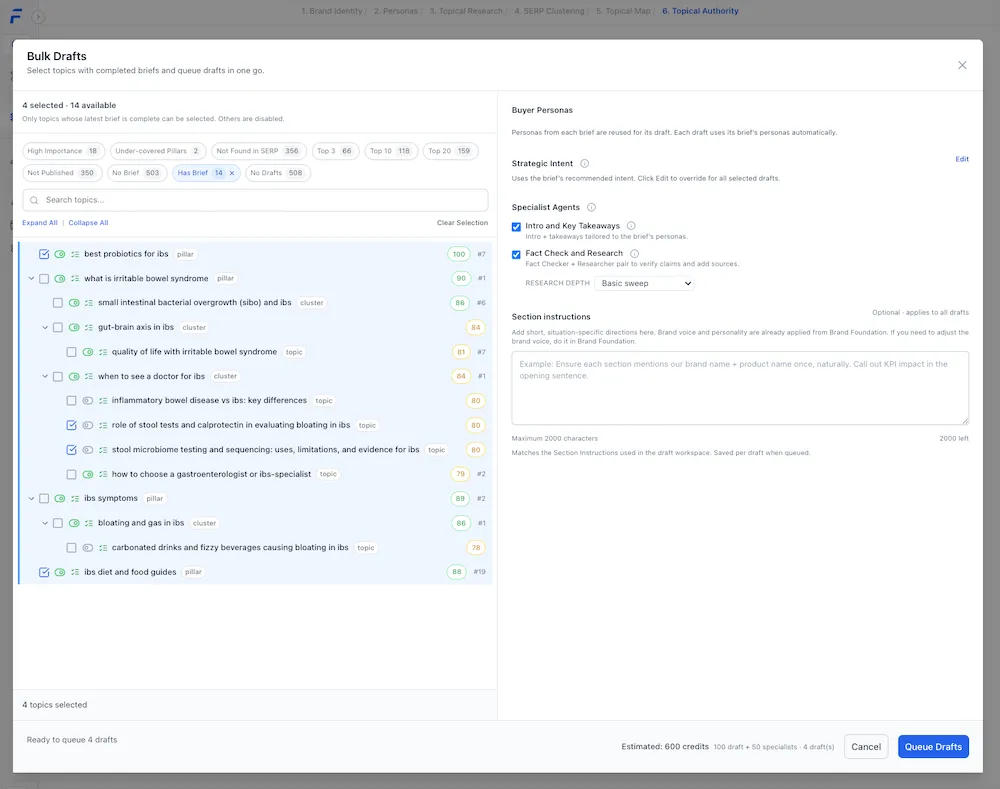Click the app logo in the top-left corner
This screenshot has height=789, width=1000.
(x=14, y=14)
